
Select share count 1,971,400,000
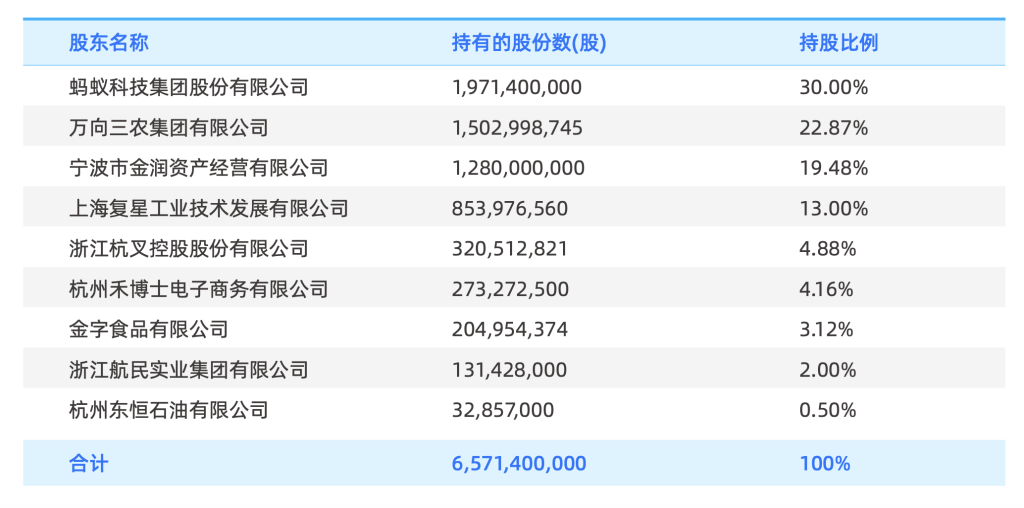[517, 87]
